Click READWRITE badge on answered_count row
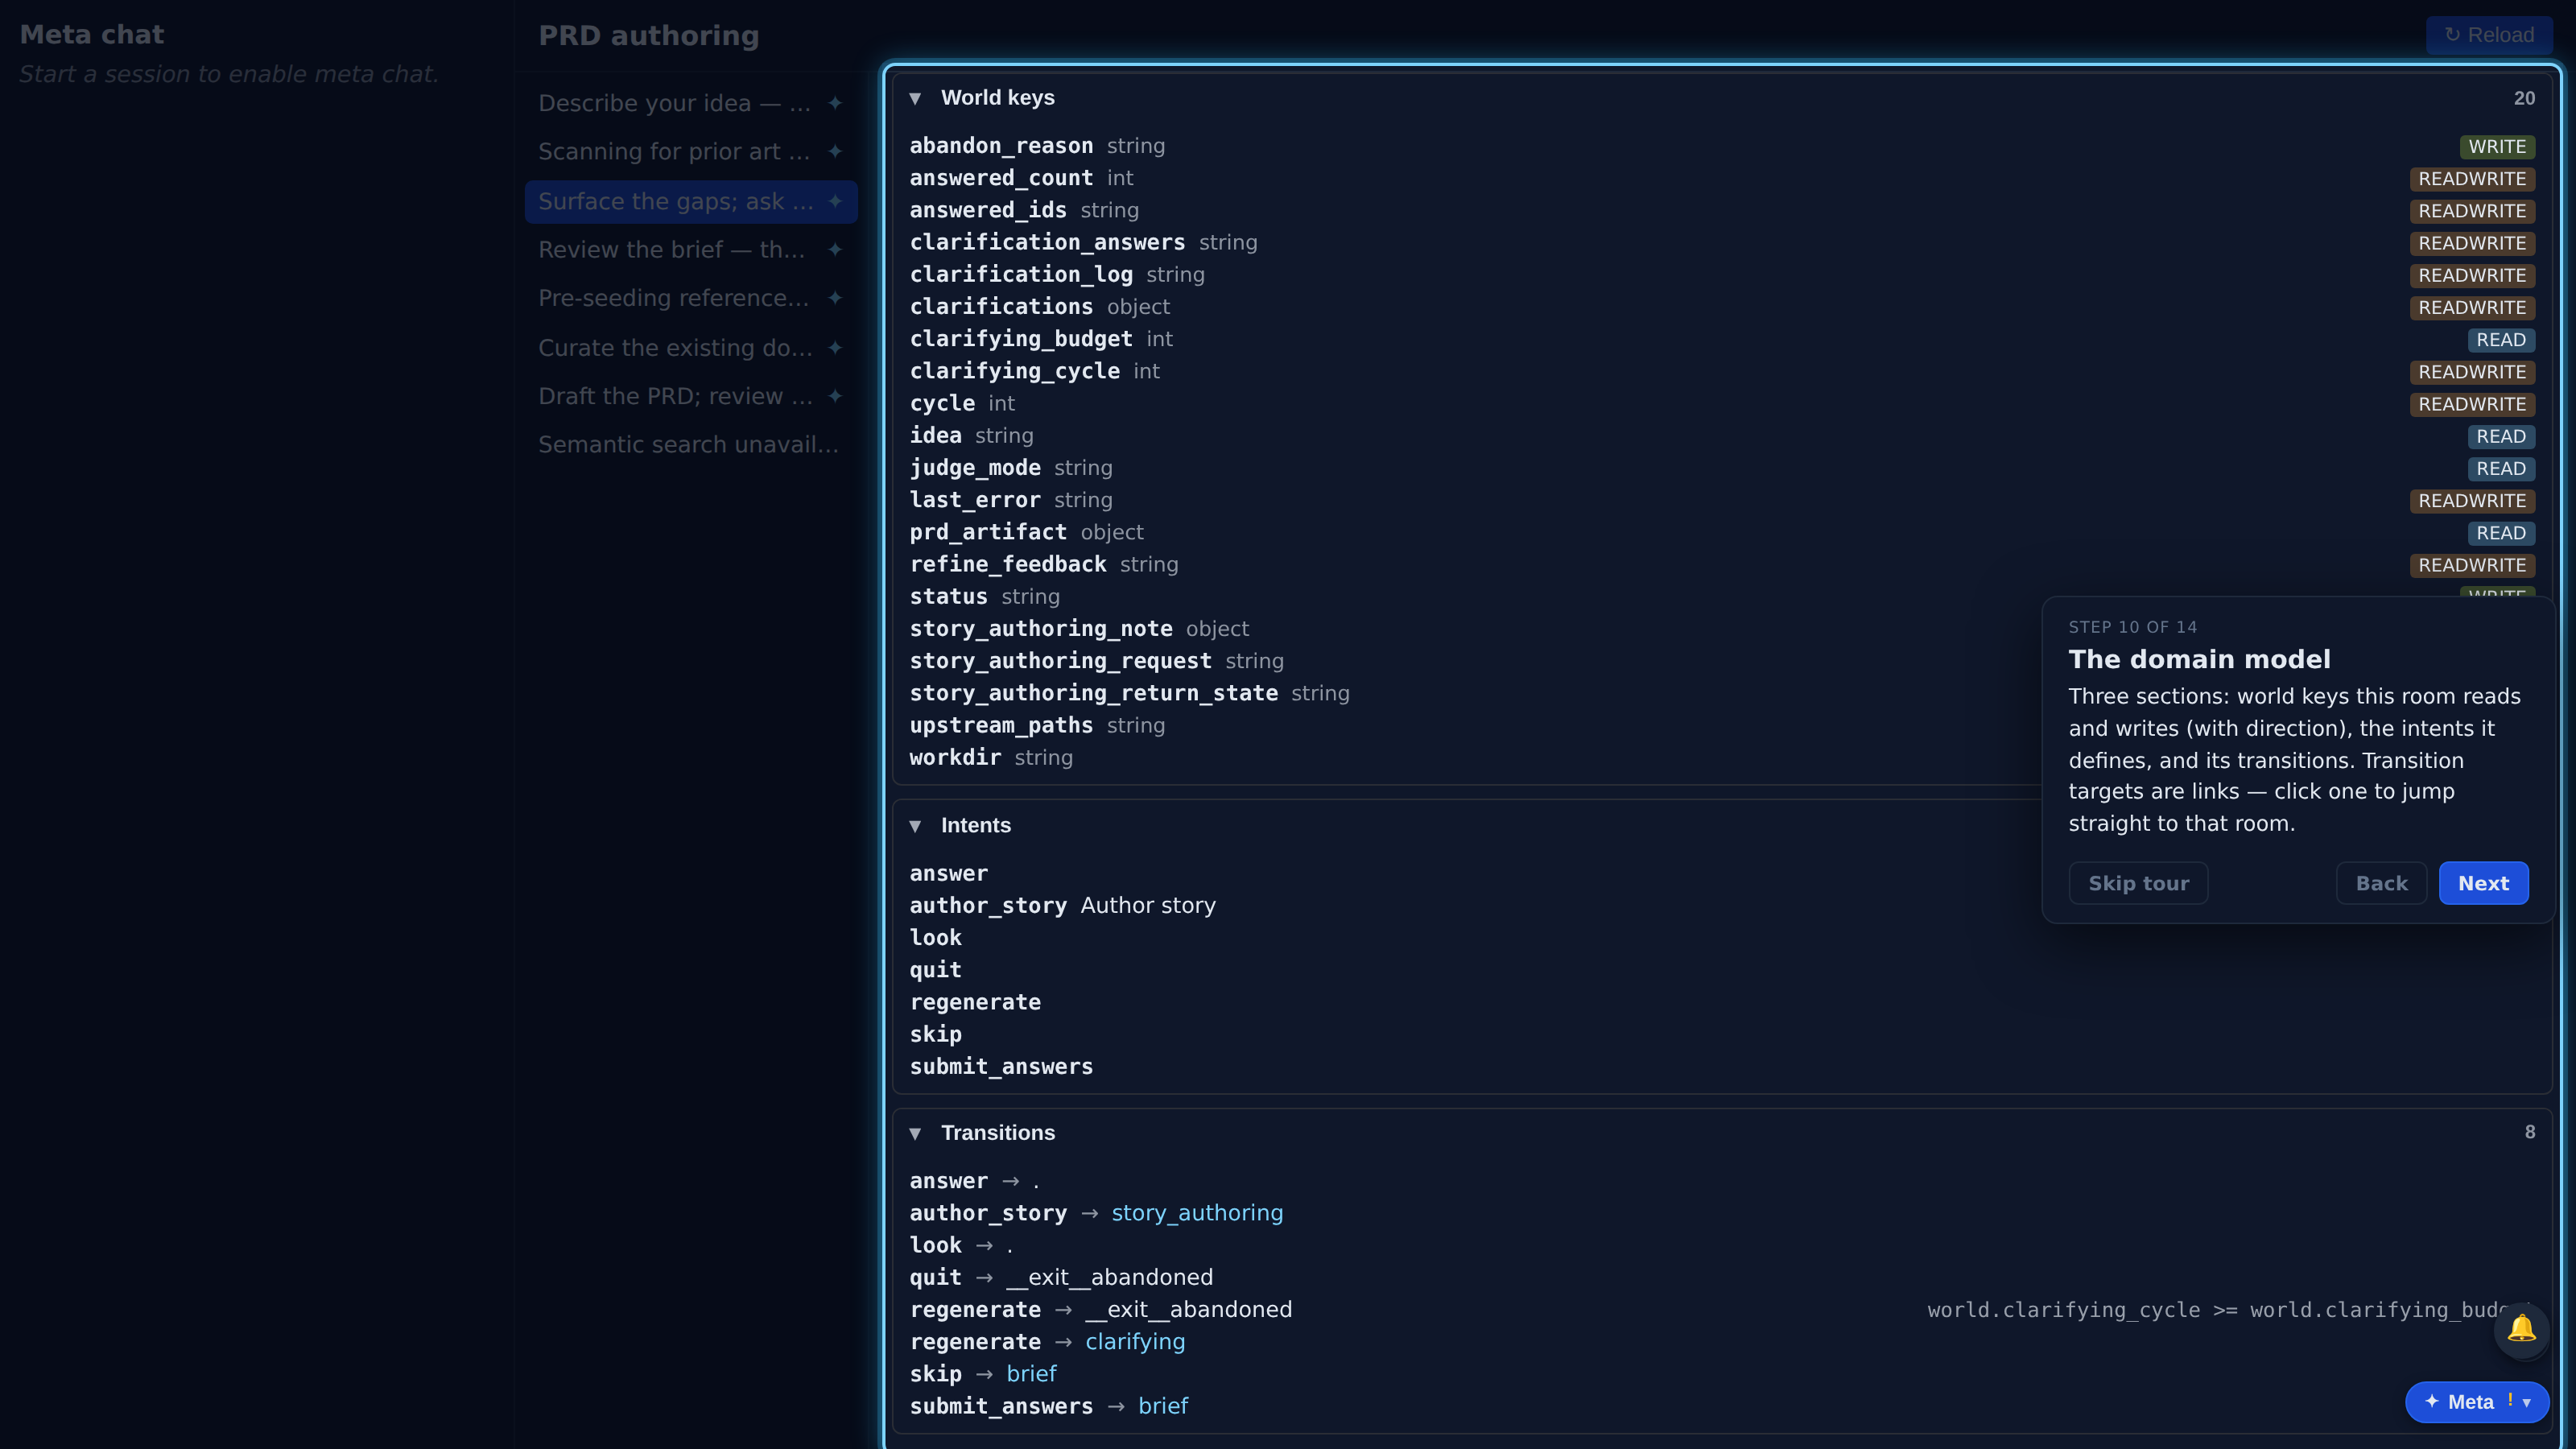2576x1449 pixels. 2472,179
